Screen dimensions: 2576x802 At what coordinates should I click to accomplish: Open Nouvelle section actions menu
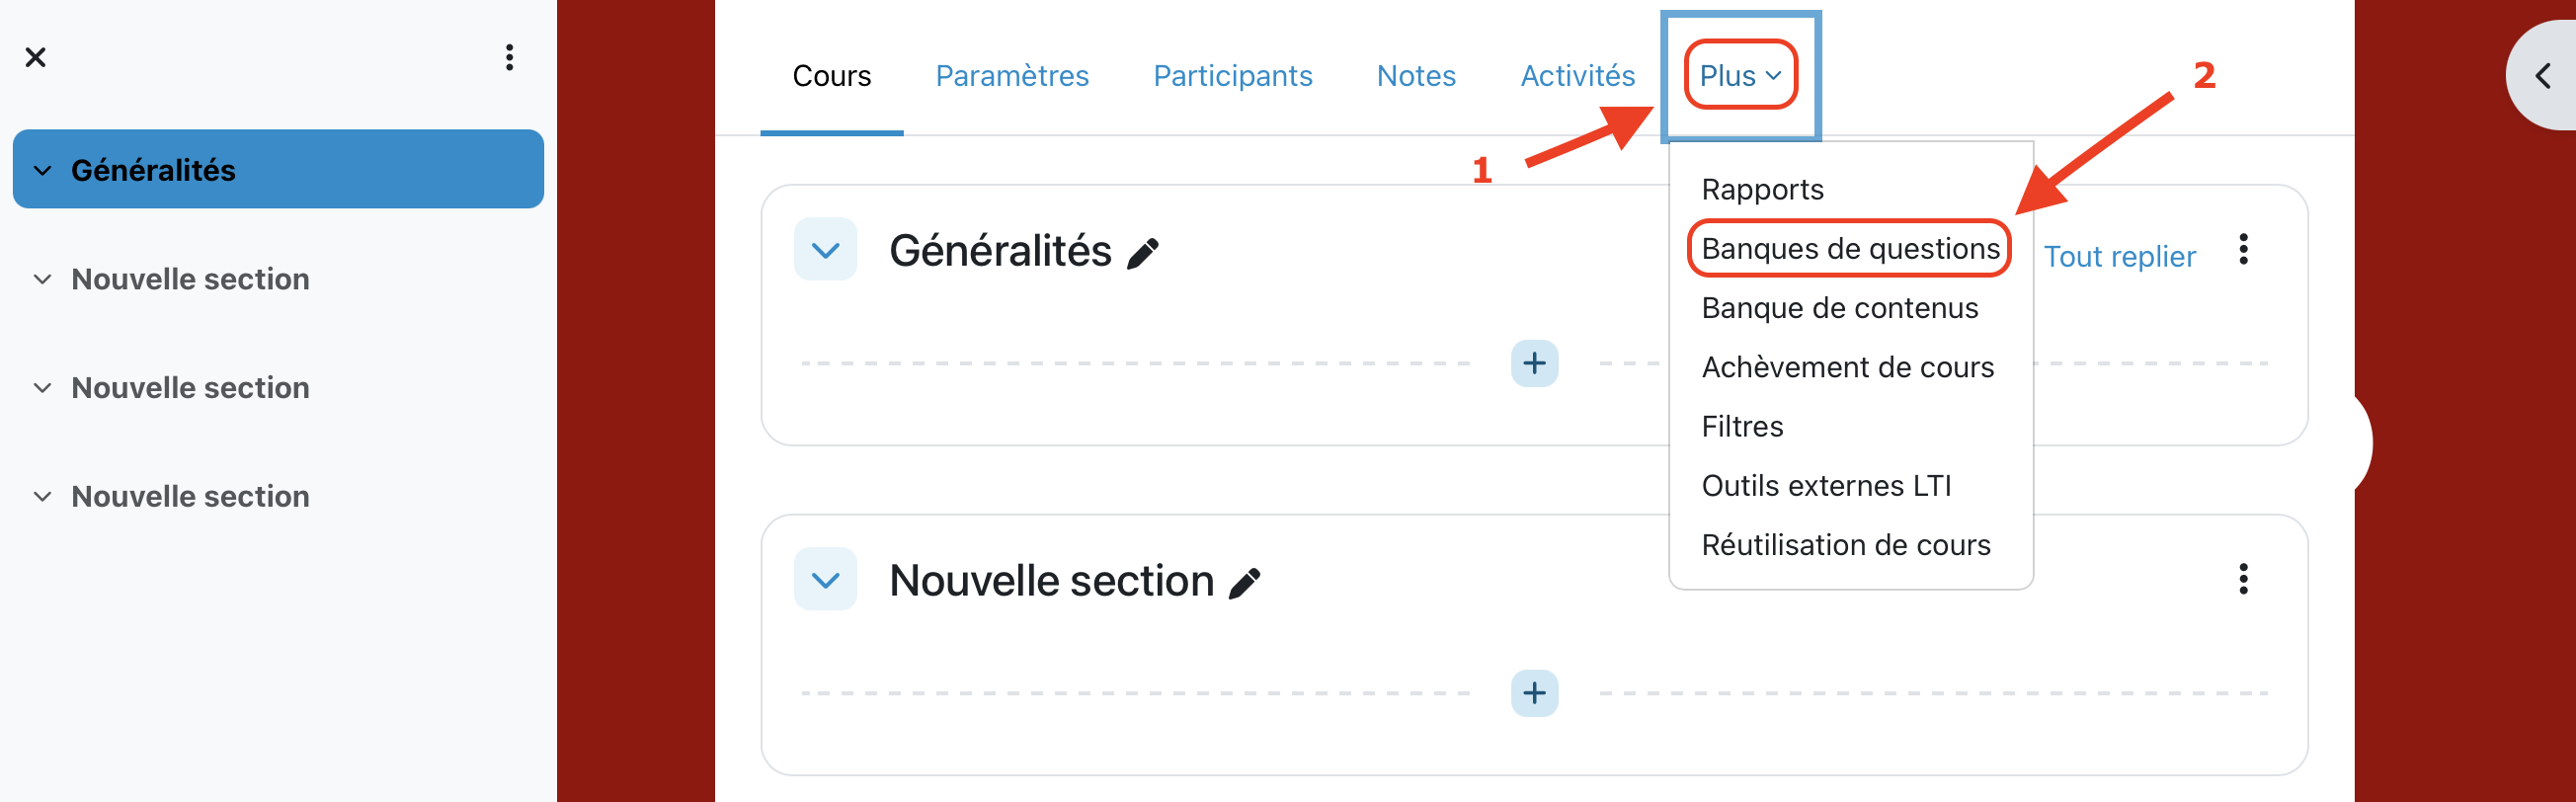pos(2243,579)
